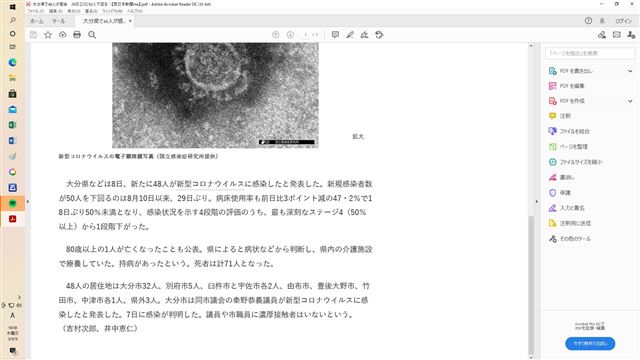Viewport: 640px width, 360px height.
Task: Open the ヘルプ menu
Action: click(x=134, y=11)
